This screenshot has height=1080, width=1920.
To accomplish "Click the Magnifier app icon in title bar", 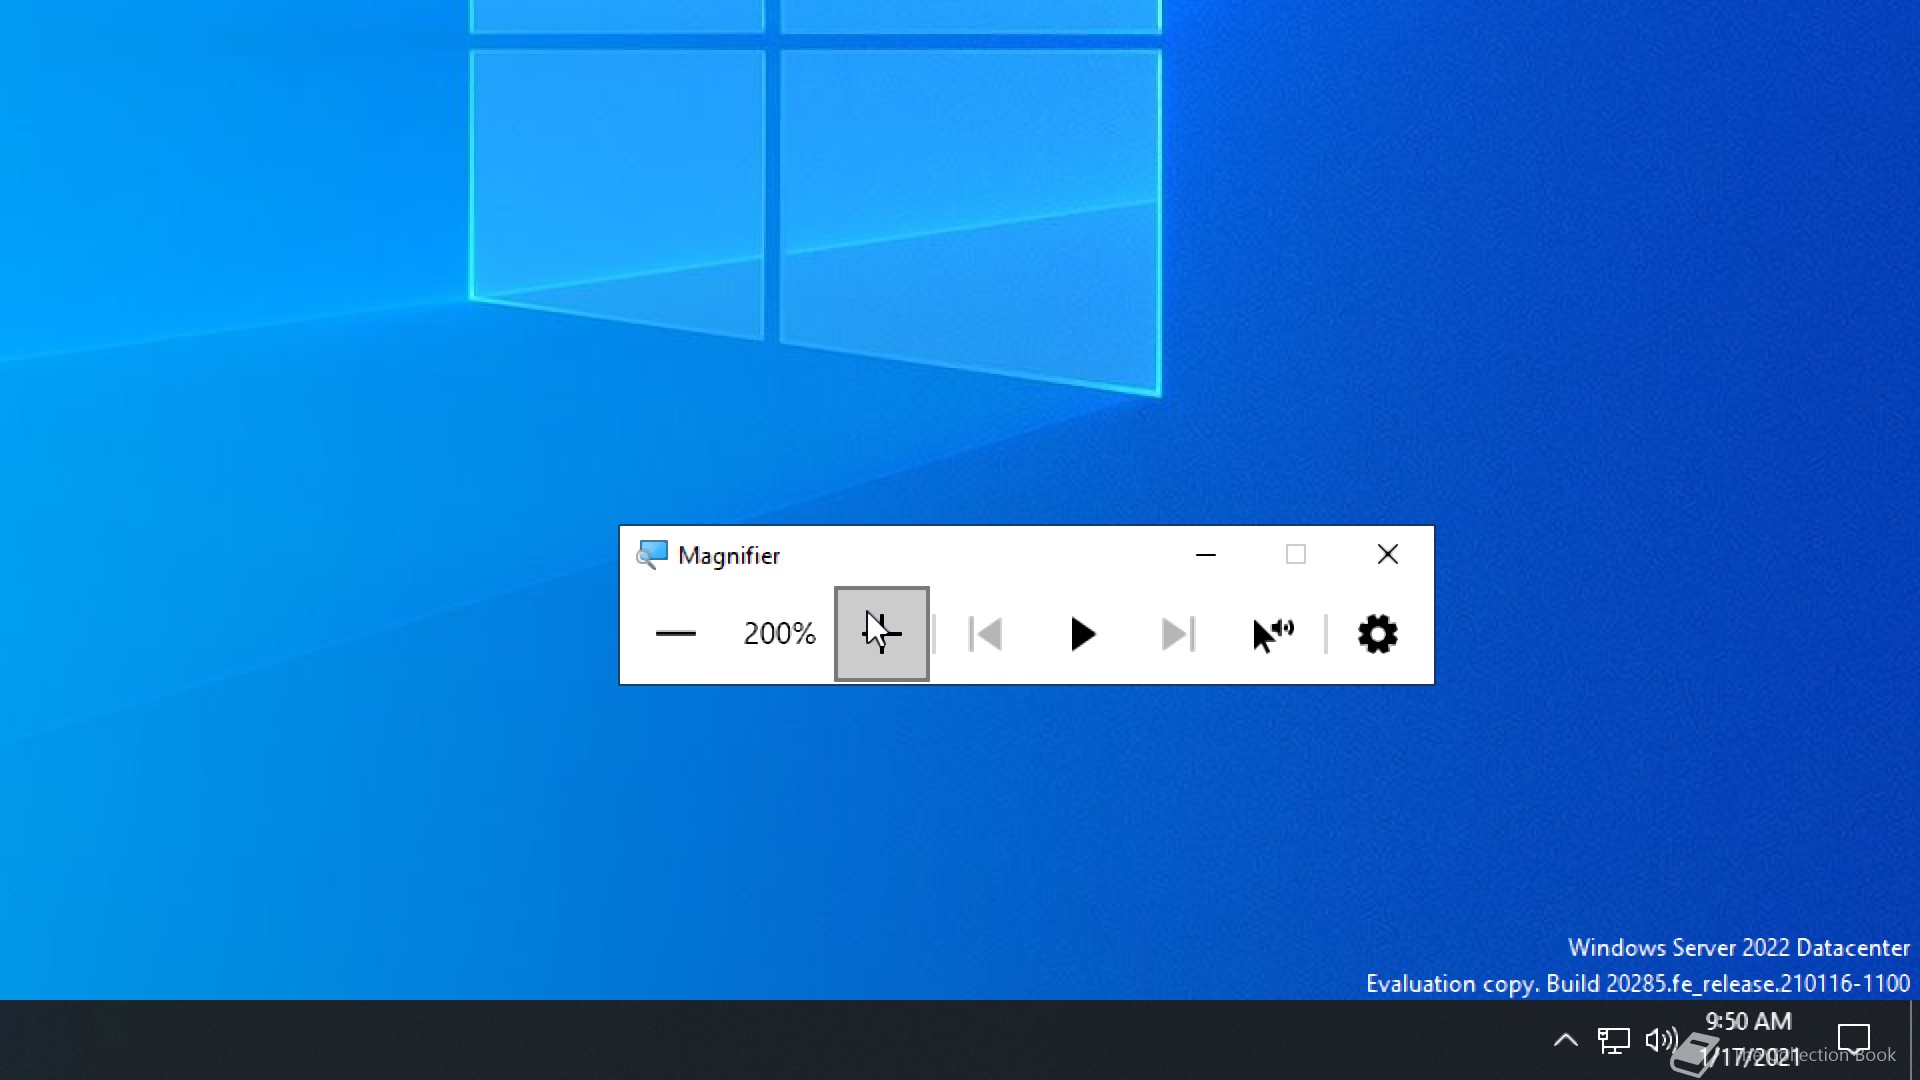I will [652, 555].
